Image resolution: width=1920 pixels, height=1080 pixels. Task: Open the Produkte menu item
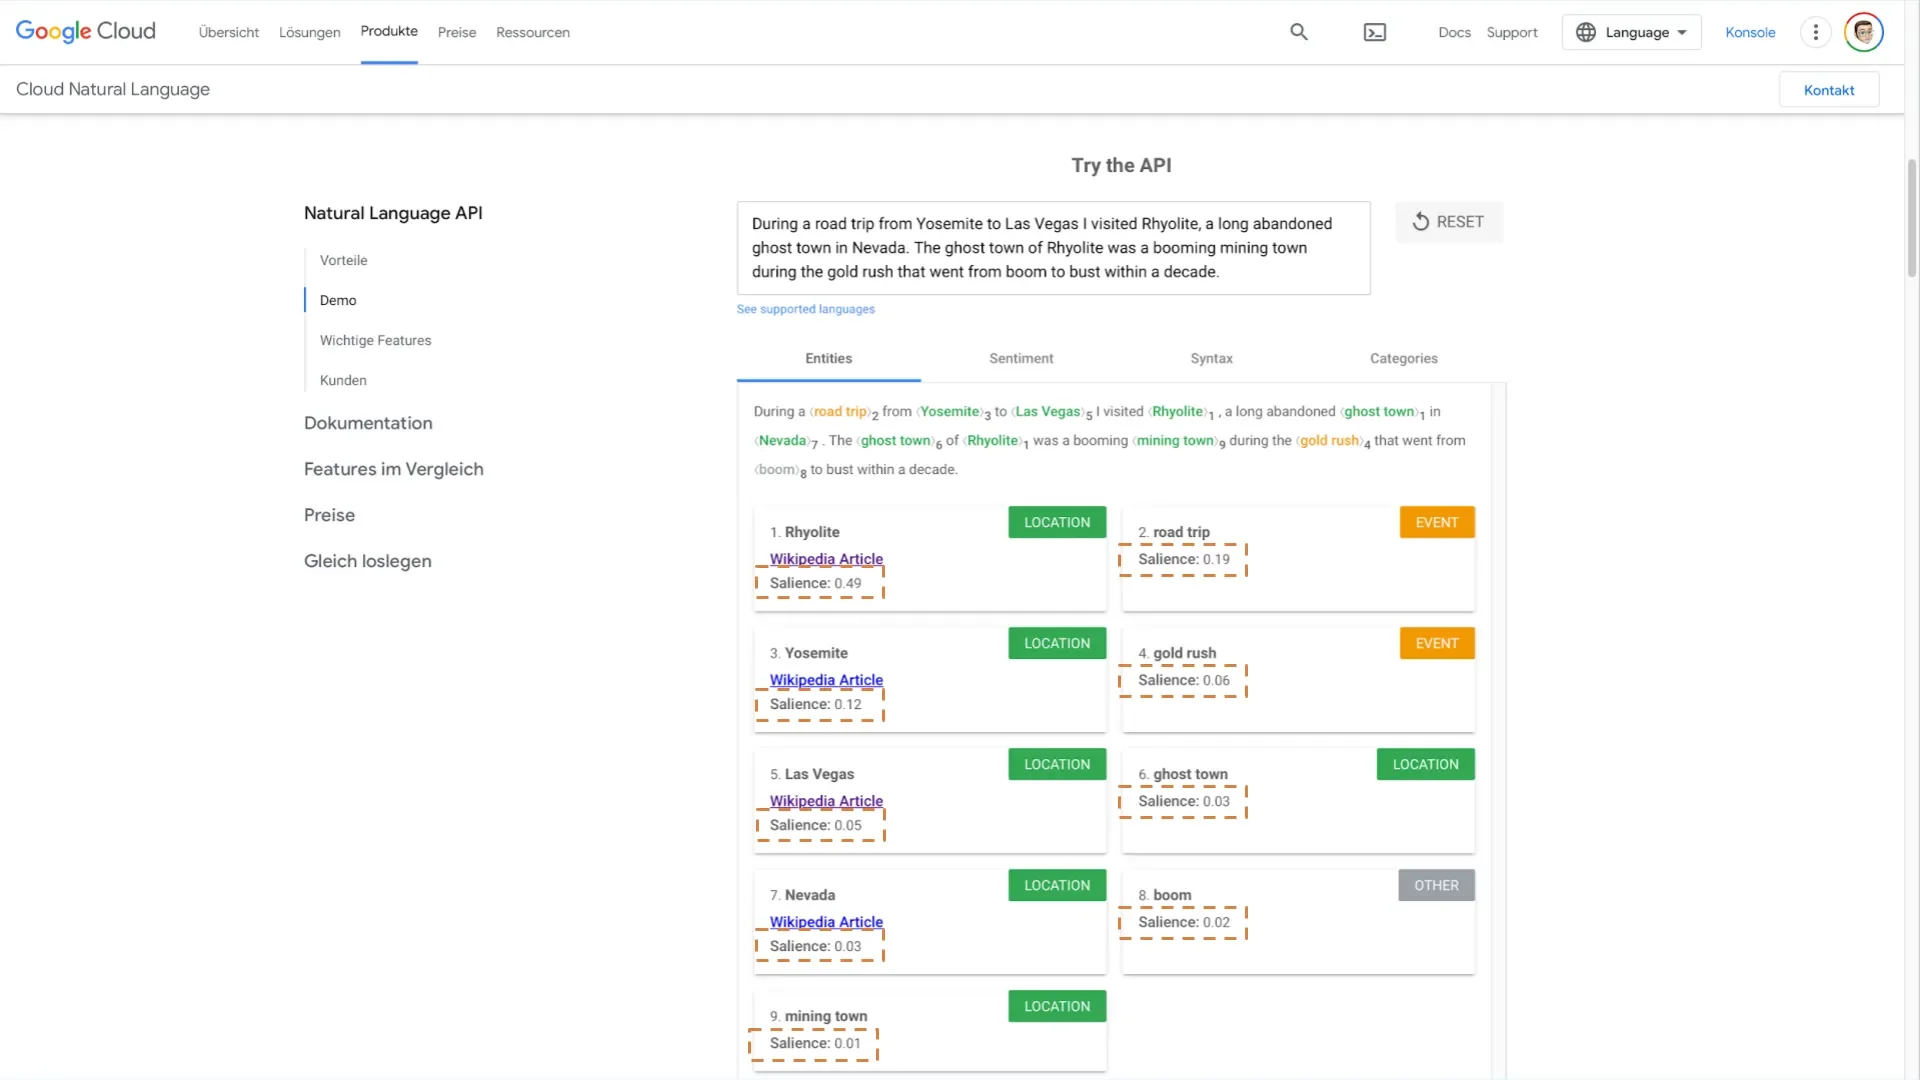pyautogui.click(x=389, y=31)
